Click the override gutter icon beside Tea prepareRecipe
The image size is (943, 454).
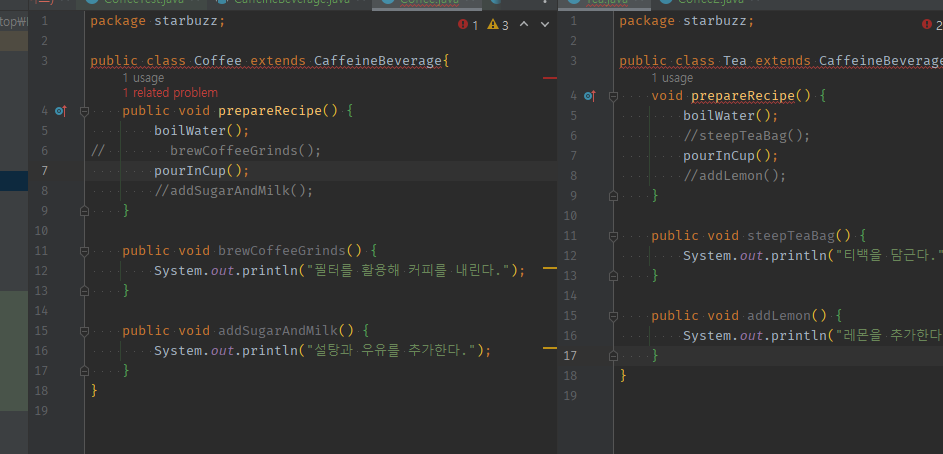pos(589,96)
